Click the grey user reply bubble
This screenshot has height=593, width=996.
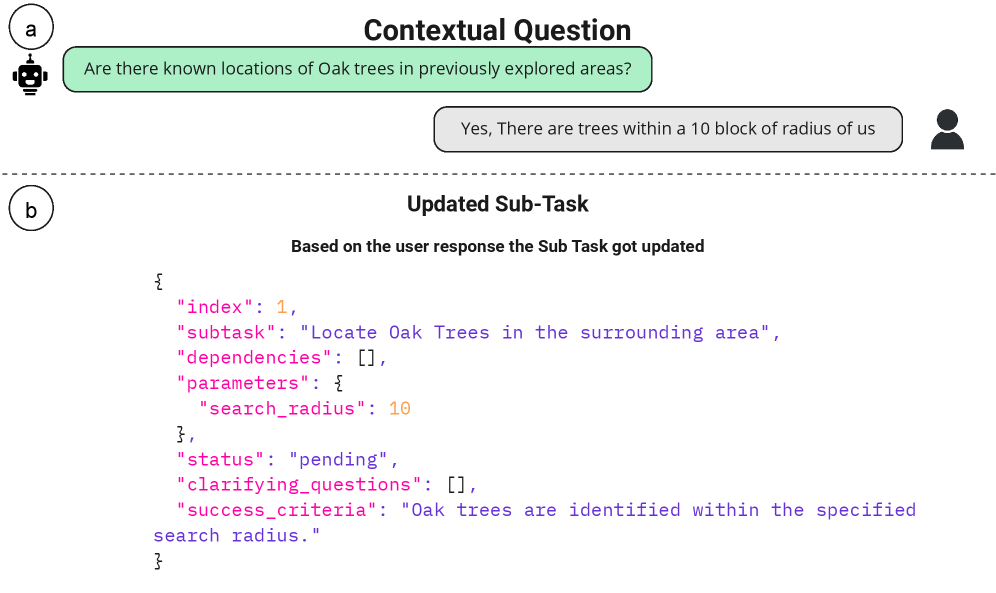click(667, 129)
